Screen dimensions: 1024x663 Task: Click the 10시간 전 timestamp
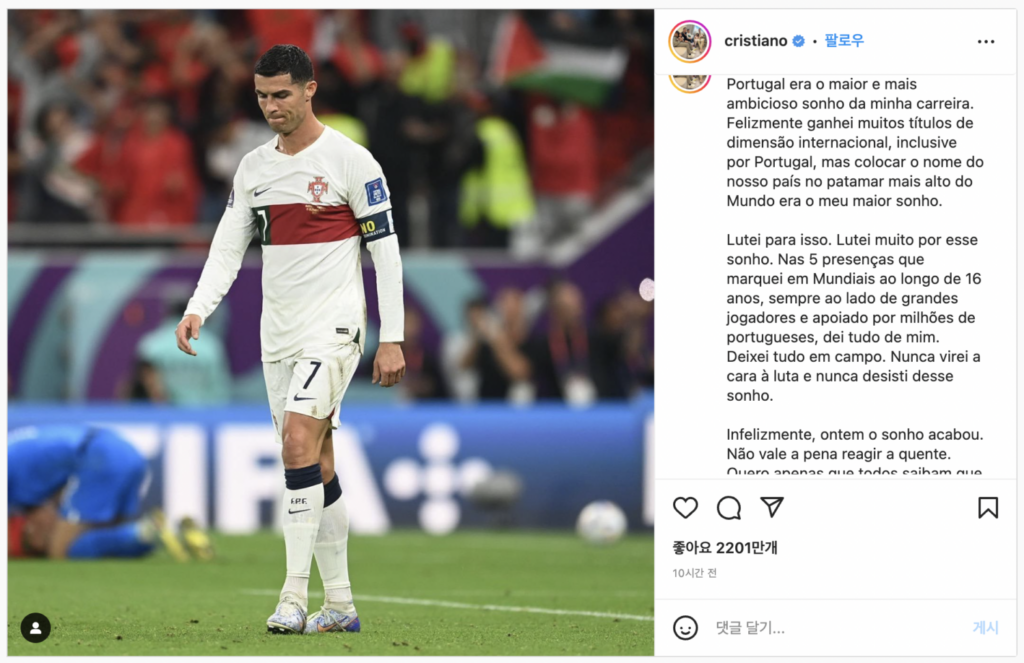point(694,573)
